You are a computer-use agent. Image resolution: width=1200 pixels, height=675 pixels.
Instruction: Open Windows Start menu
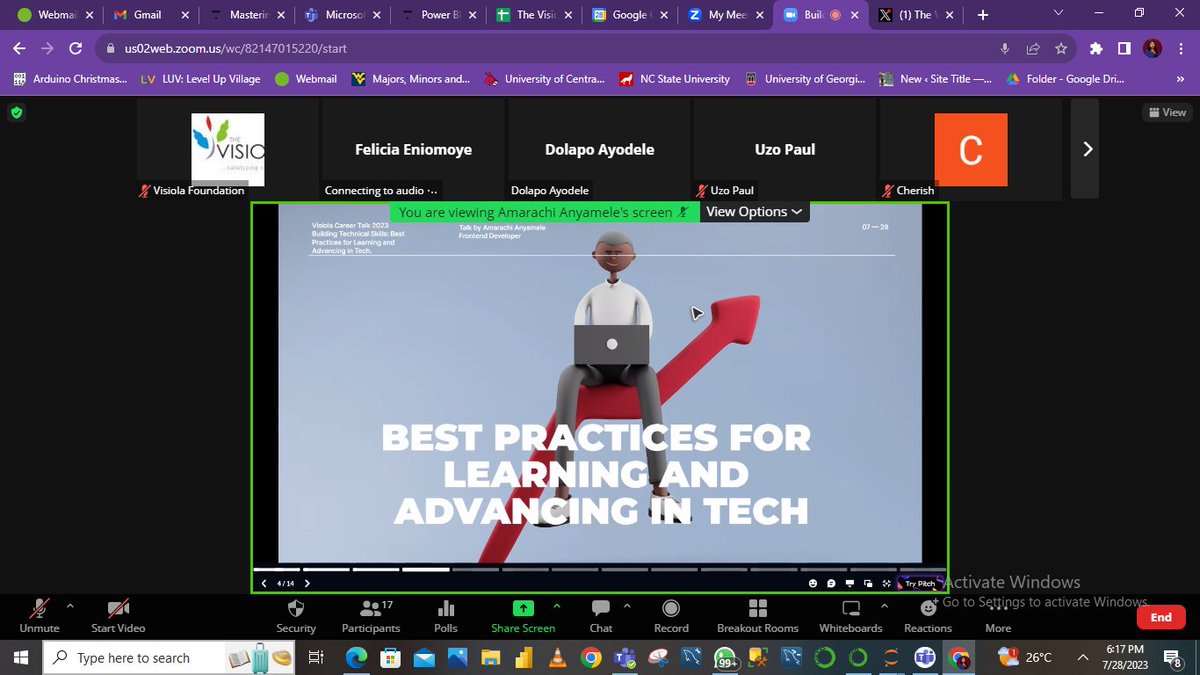(22, 657)
